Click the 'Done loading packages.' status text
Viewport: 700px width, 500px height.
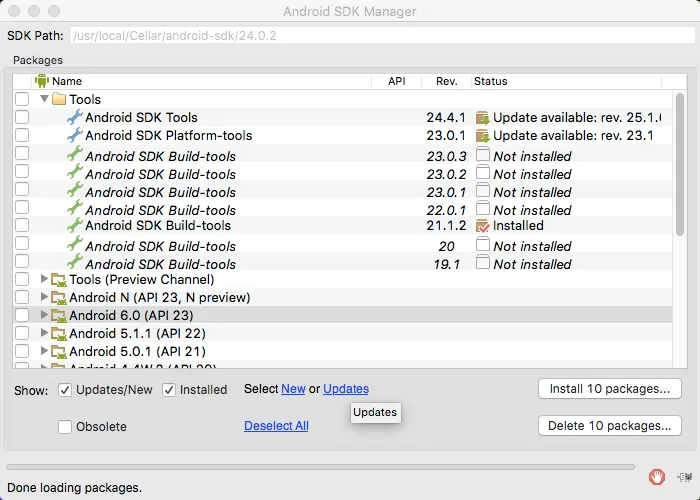(75, 488)
